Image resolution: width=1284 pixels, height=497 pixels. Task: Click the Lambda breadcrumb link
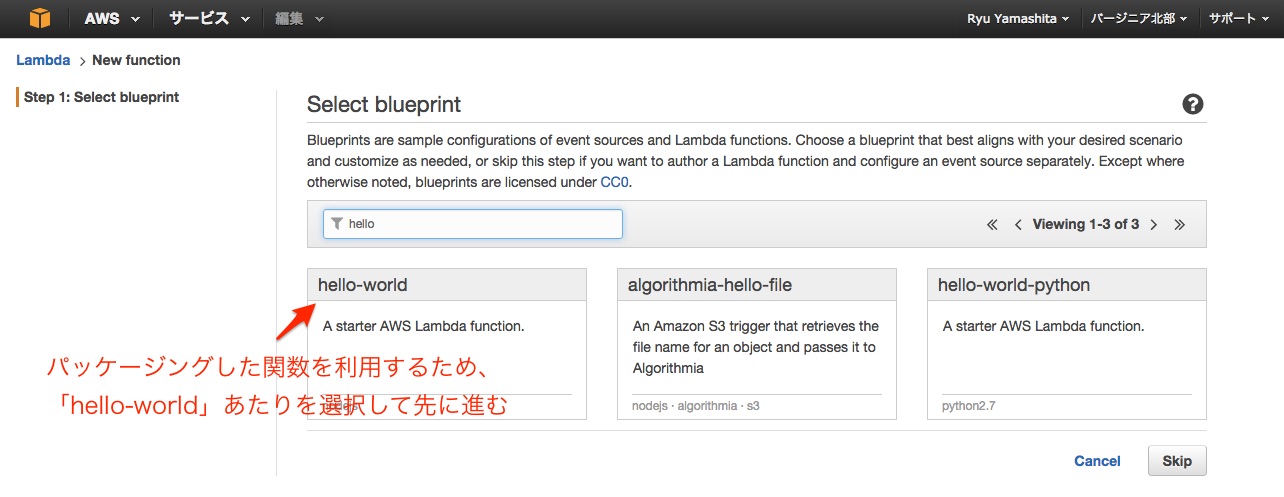(x=43, y=60)
